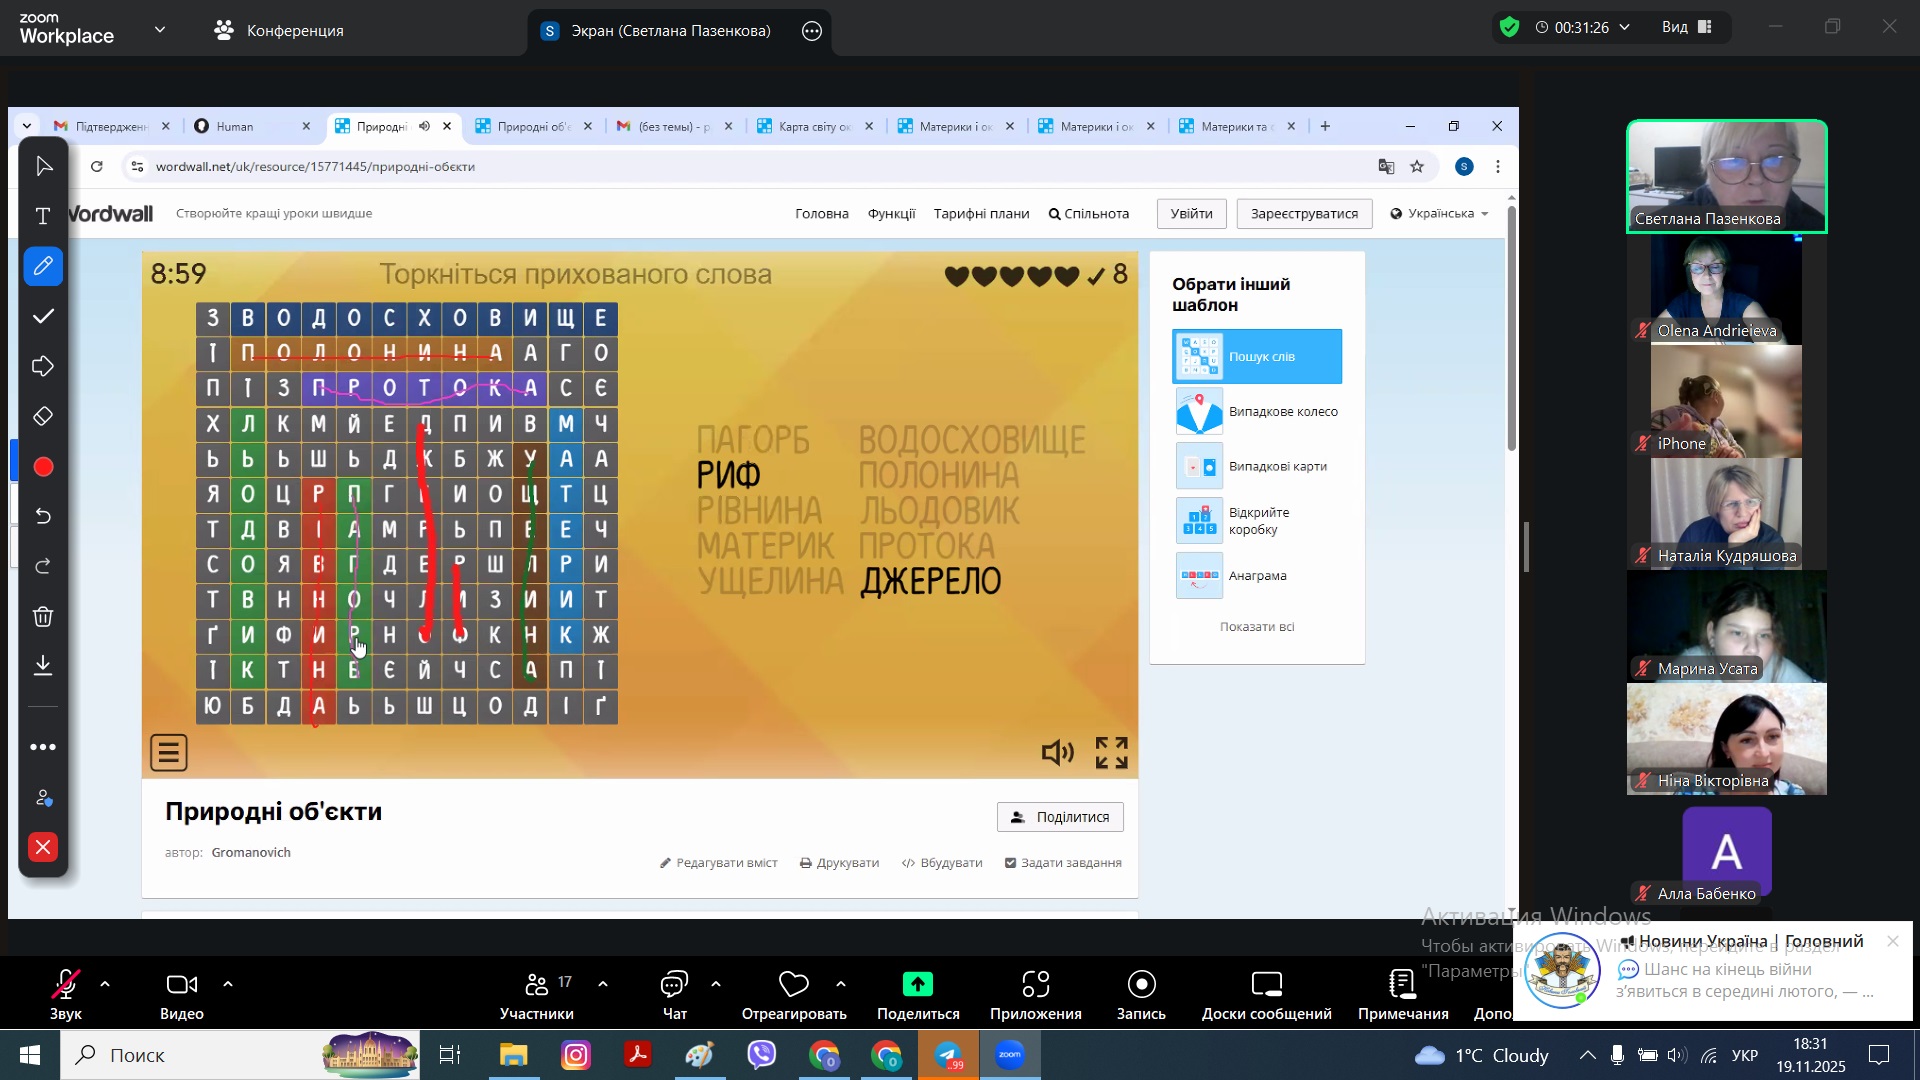Toggle camera with Видео button
The width and height of the screenshot is (1920, 1080).
pyautogui.click(x=181, y=994)
